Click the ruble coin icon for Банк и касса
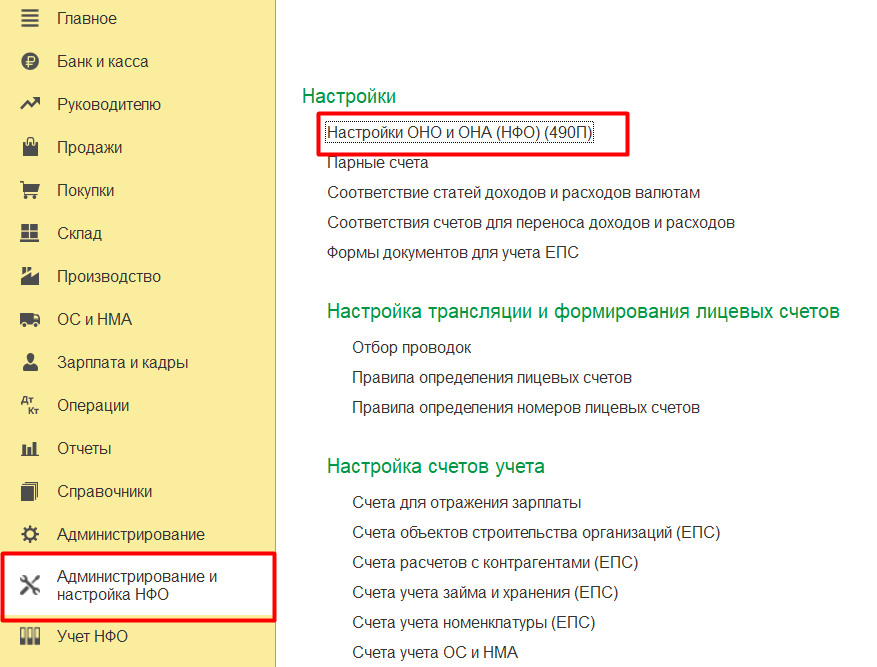 pos(30,61)
